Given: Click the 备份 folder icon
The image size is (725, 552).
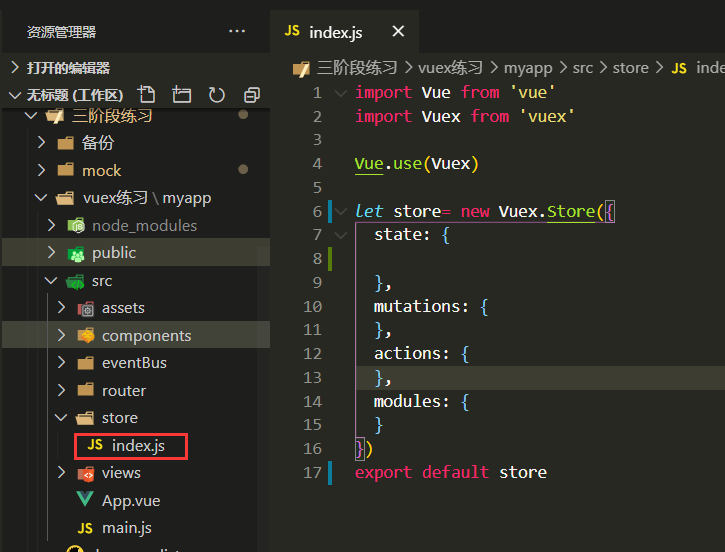Looking at the screenshot, I should (66, 143).
